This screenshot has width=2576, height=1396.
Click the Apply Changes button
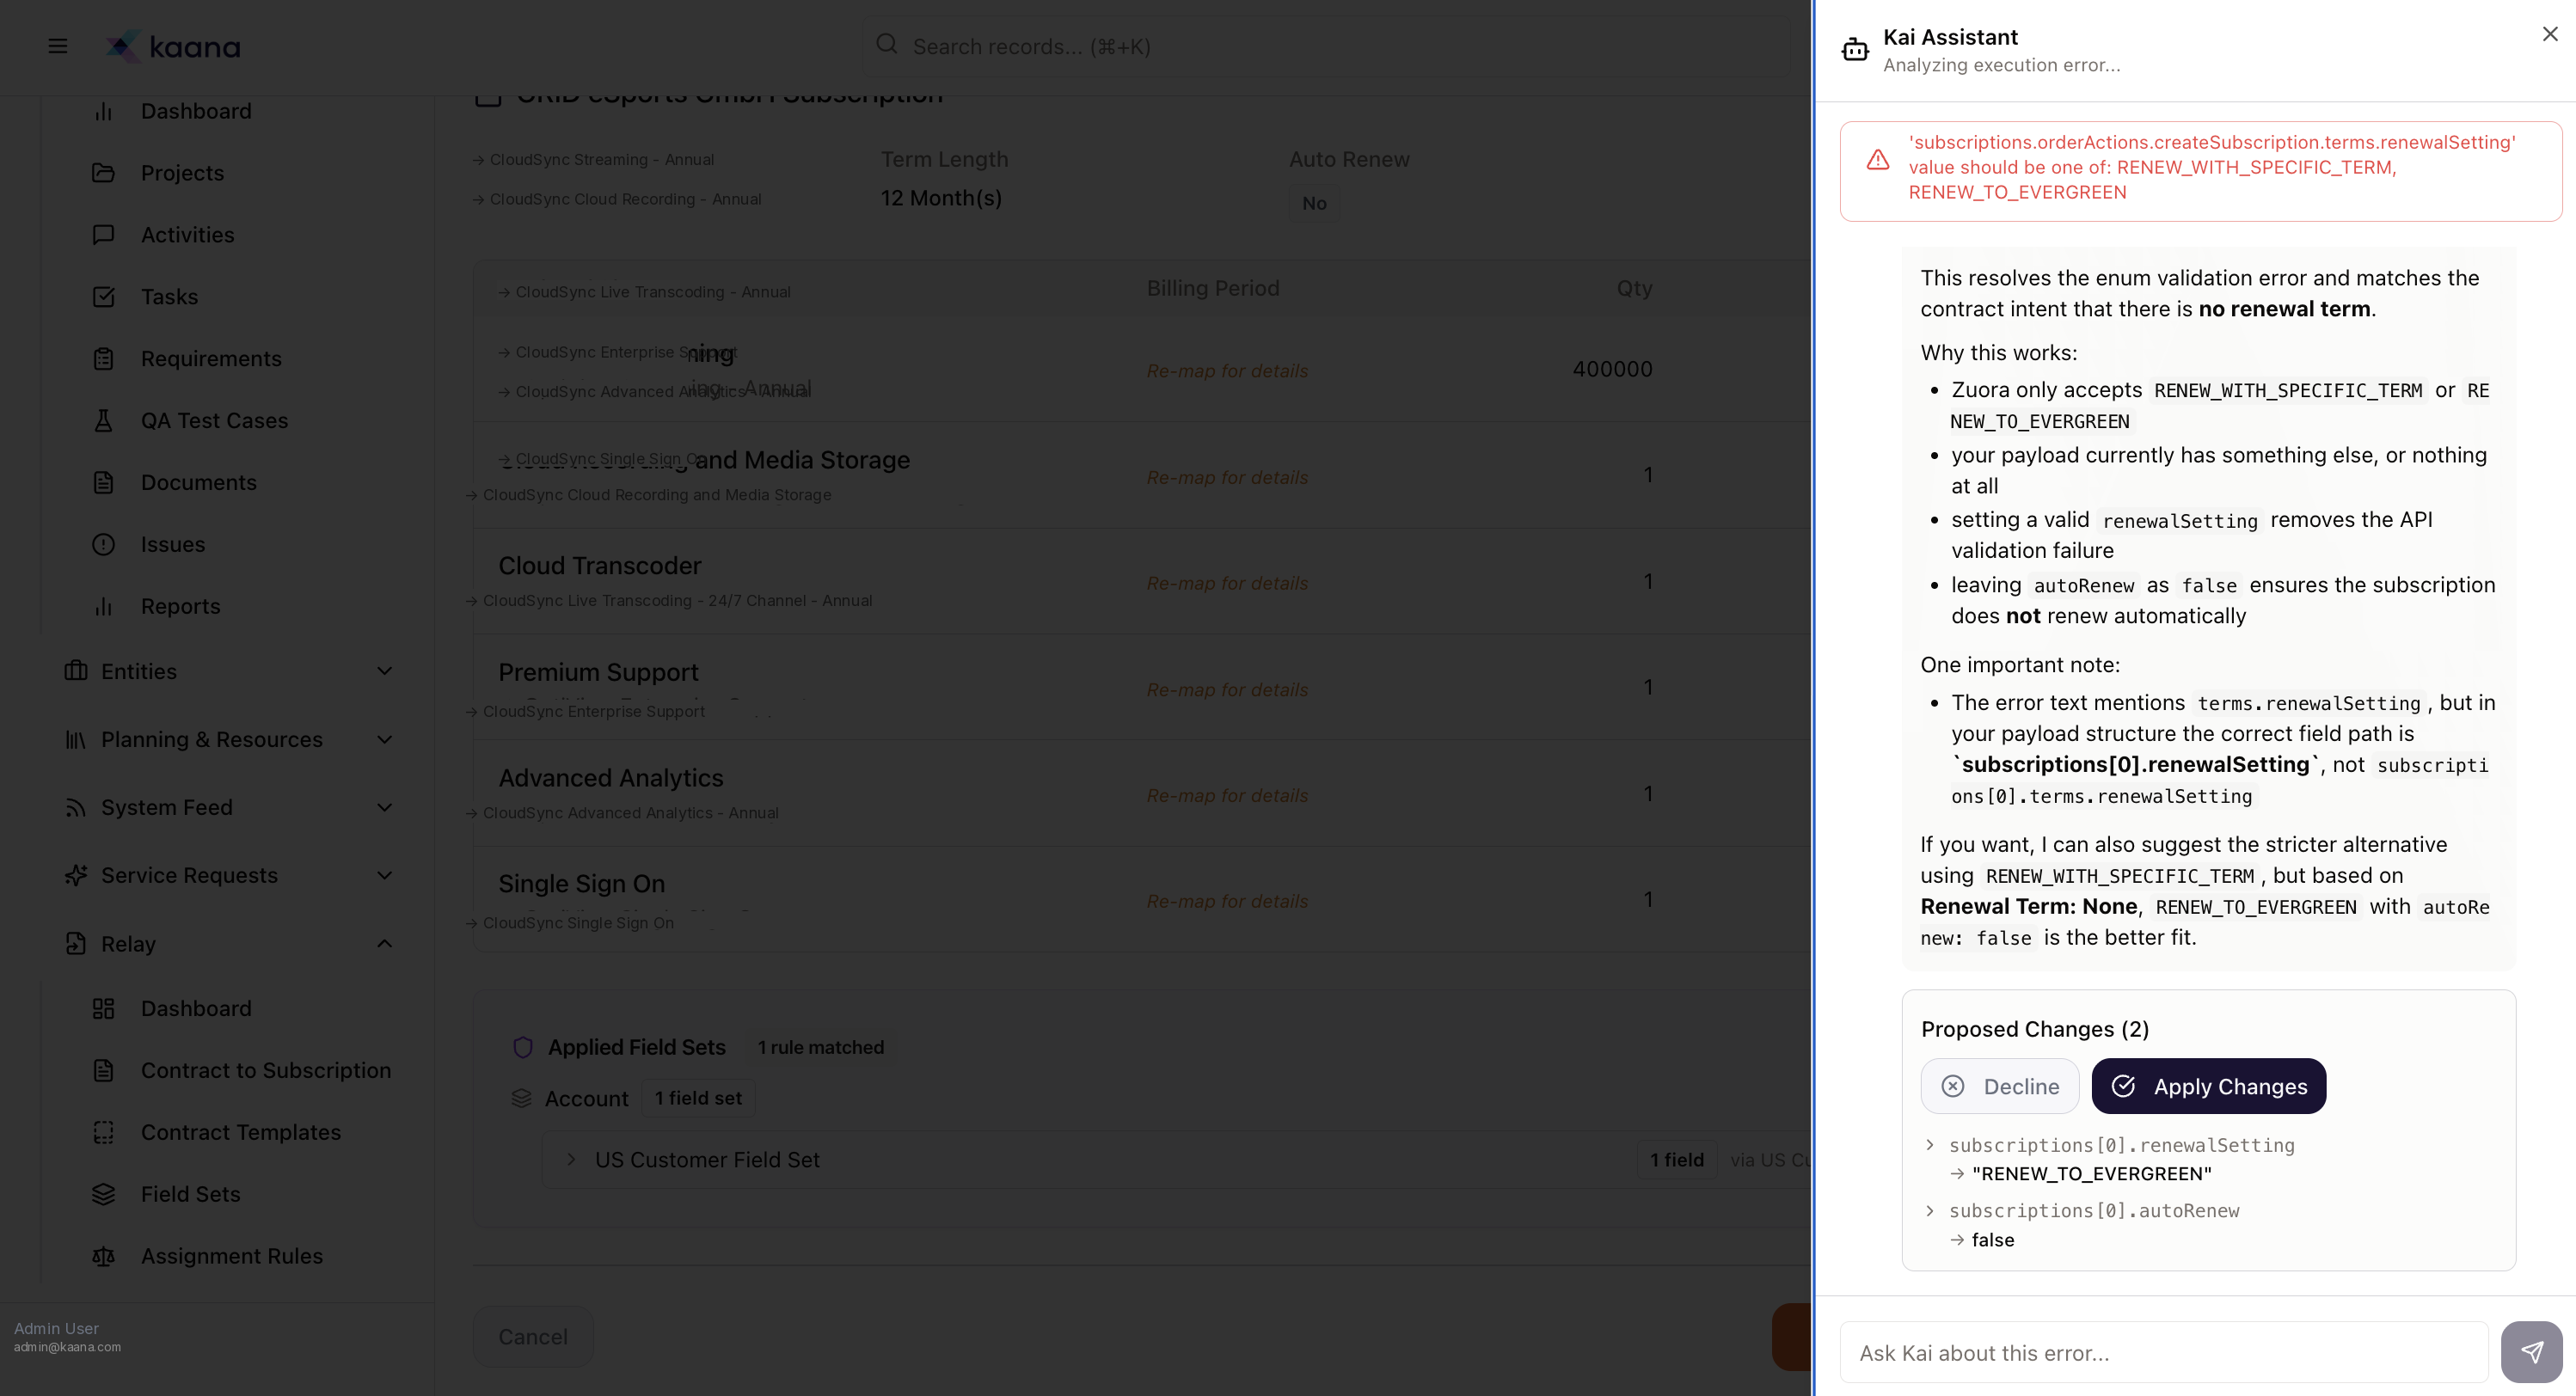[x=2208, y=1086]
